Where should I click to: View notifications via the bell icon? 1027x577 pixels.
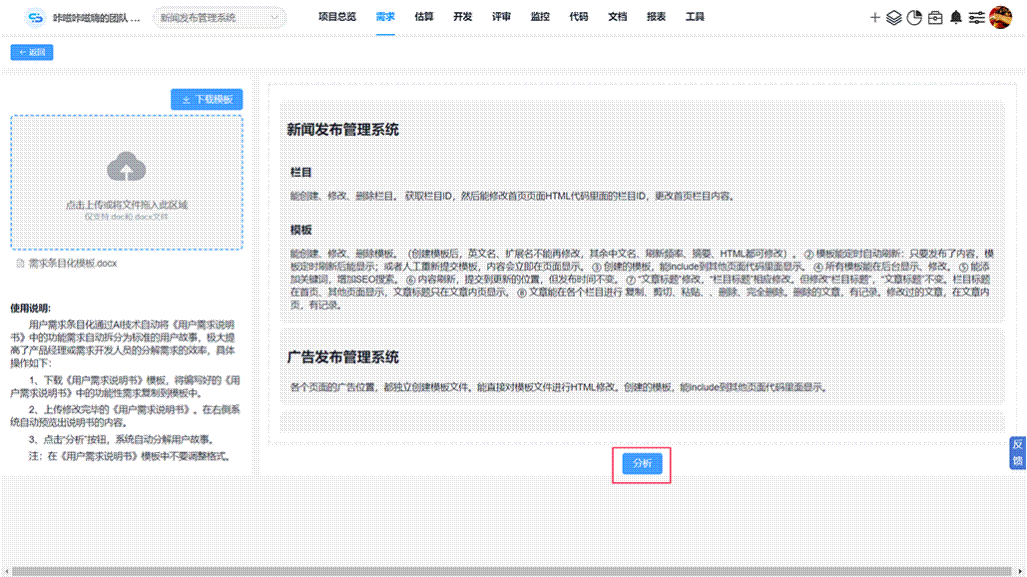tap(957, 17)
